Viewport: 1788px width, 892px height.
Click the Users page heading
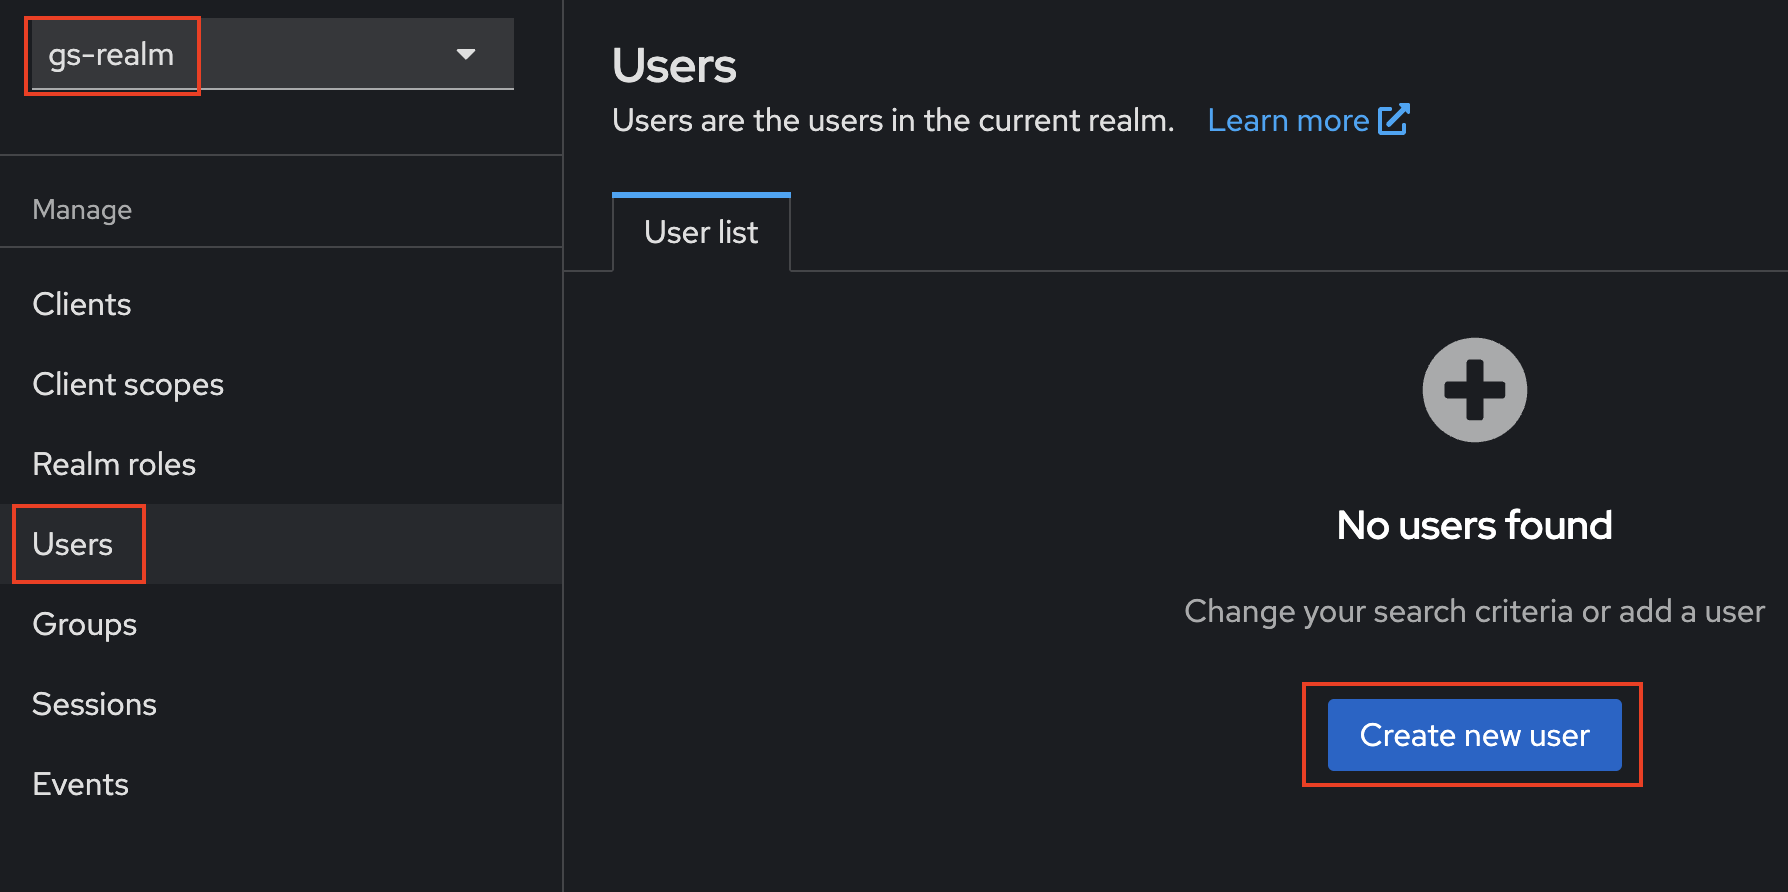[x=674, y=66]
